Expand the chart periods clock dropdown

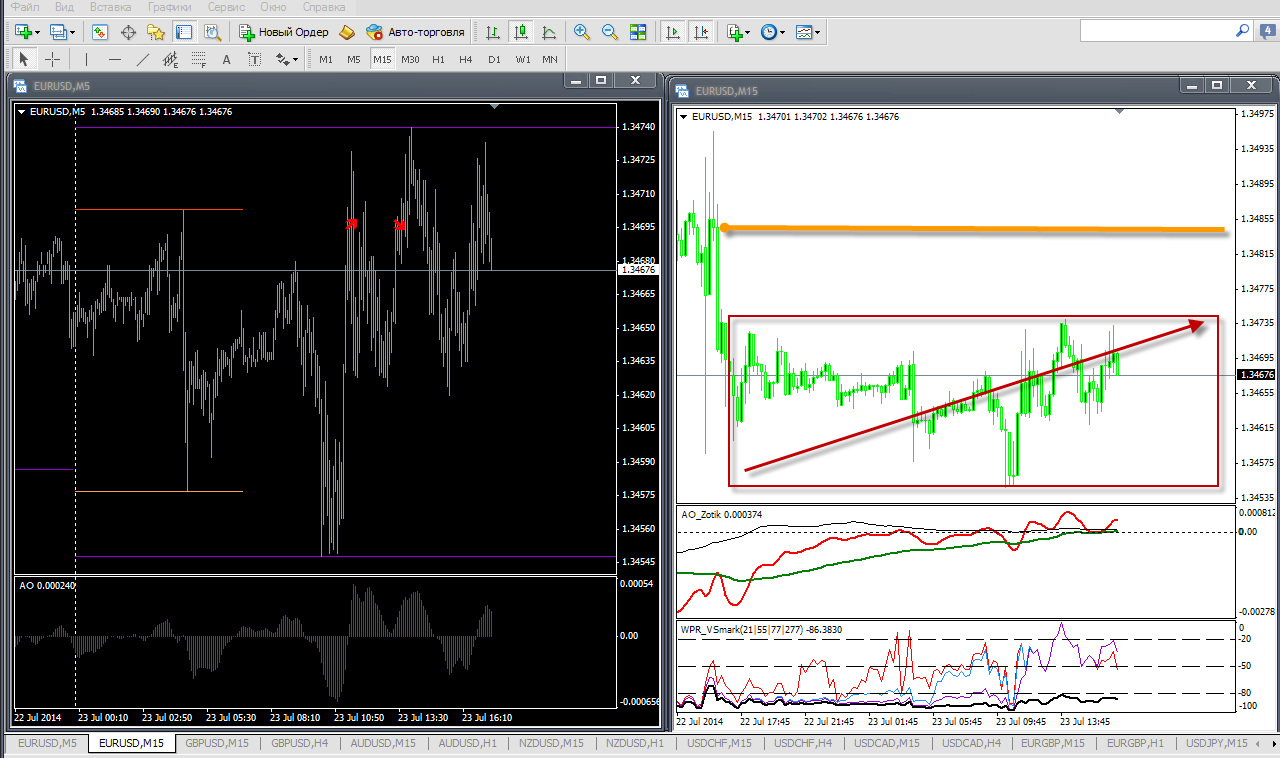pyautogui.click(x=772, y=32)
